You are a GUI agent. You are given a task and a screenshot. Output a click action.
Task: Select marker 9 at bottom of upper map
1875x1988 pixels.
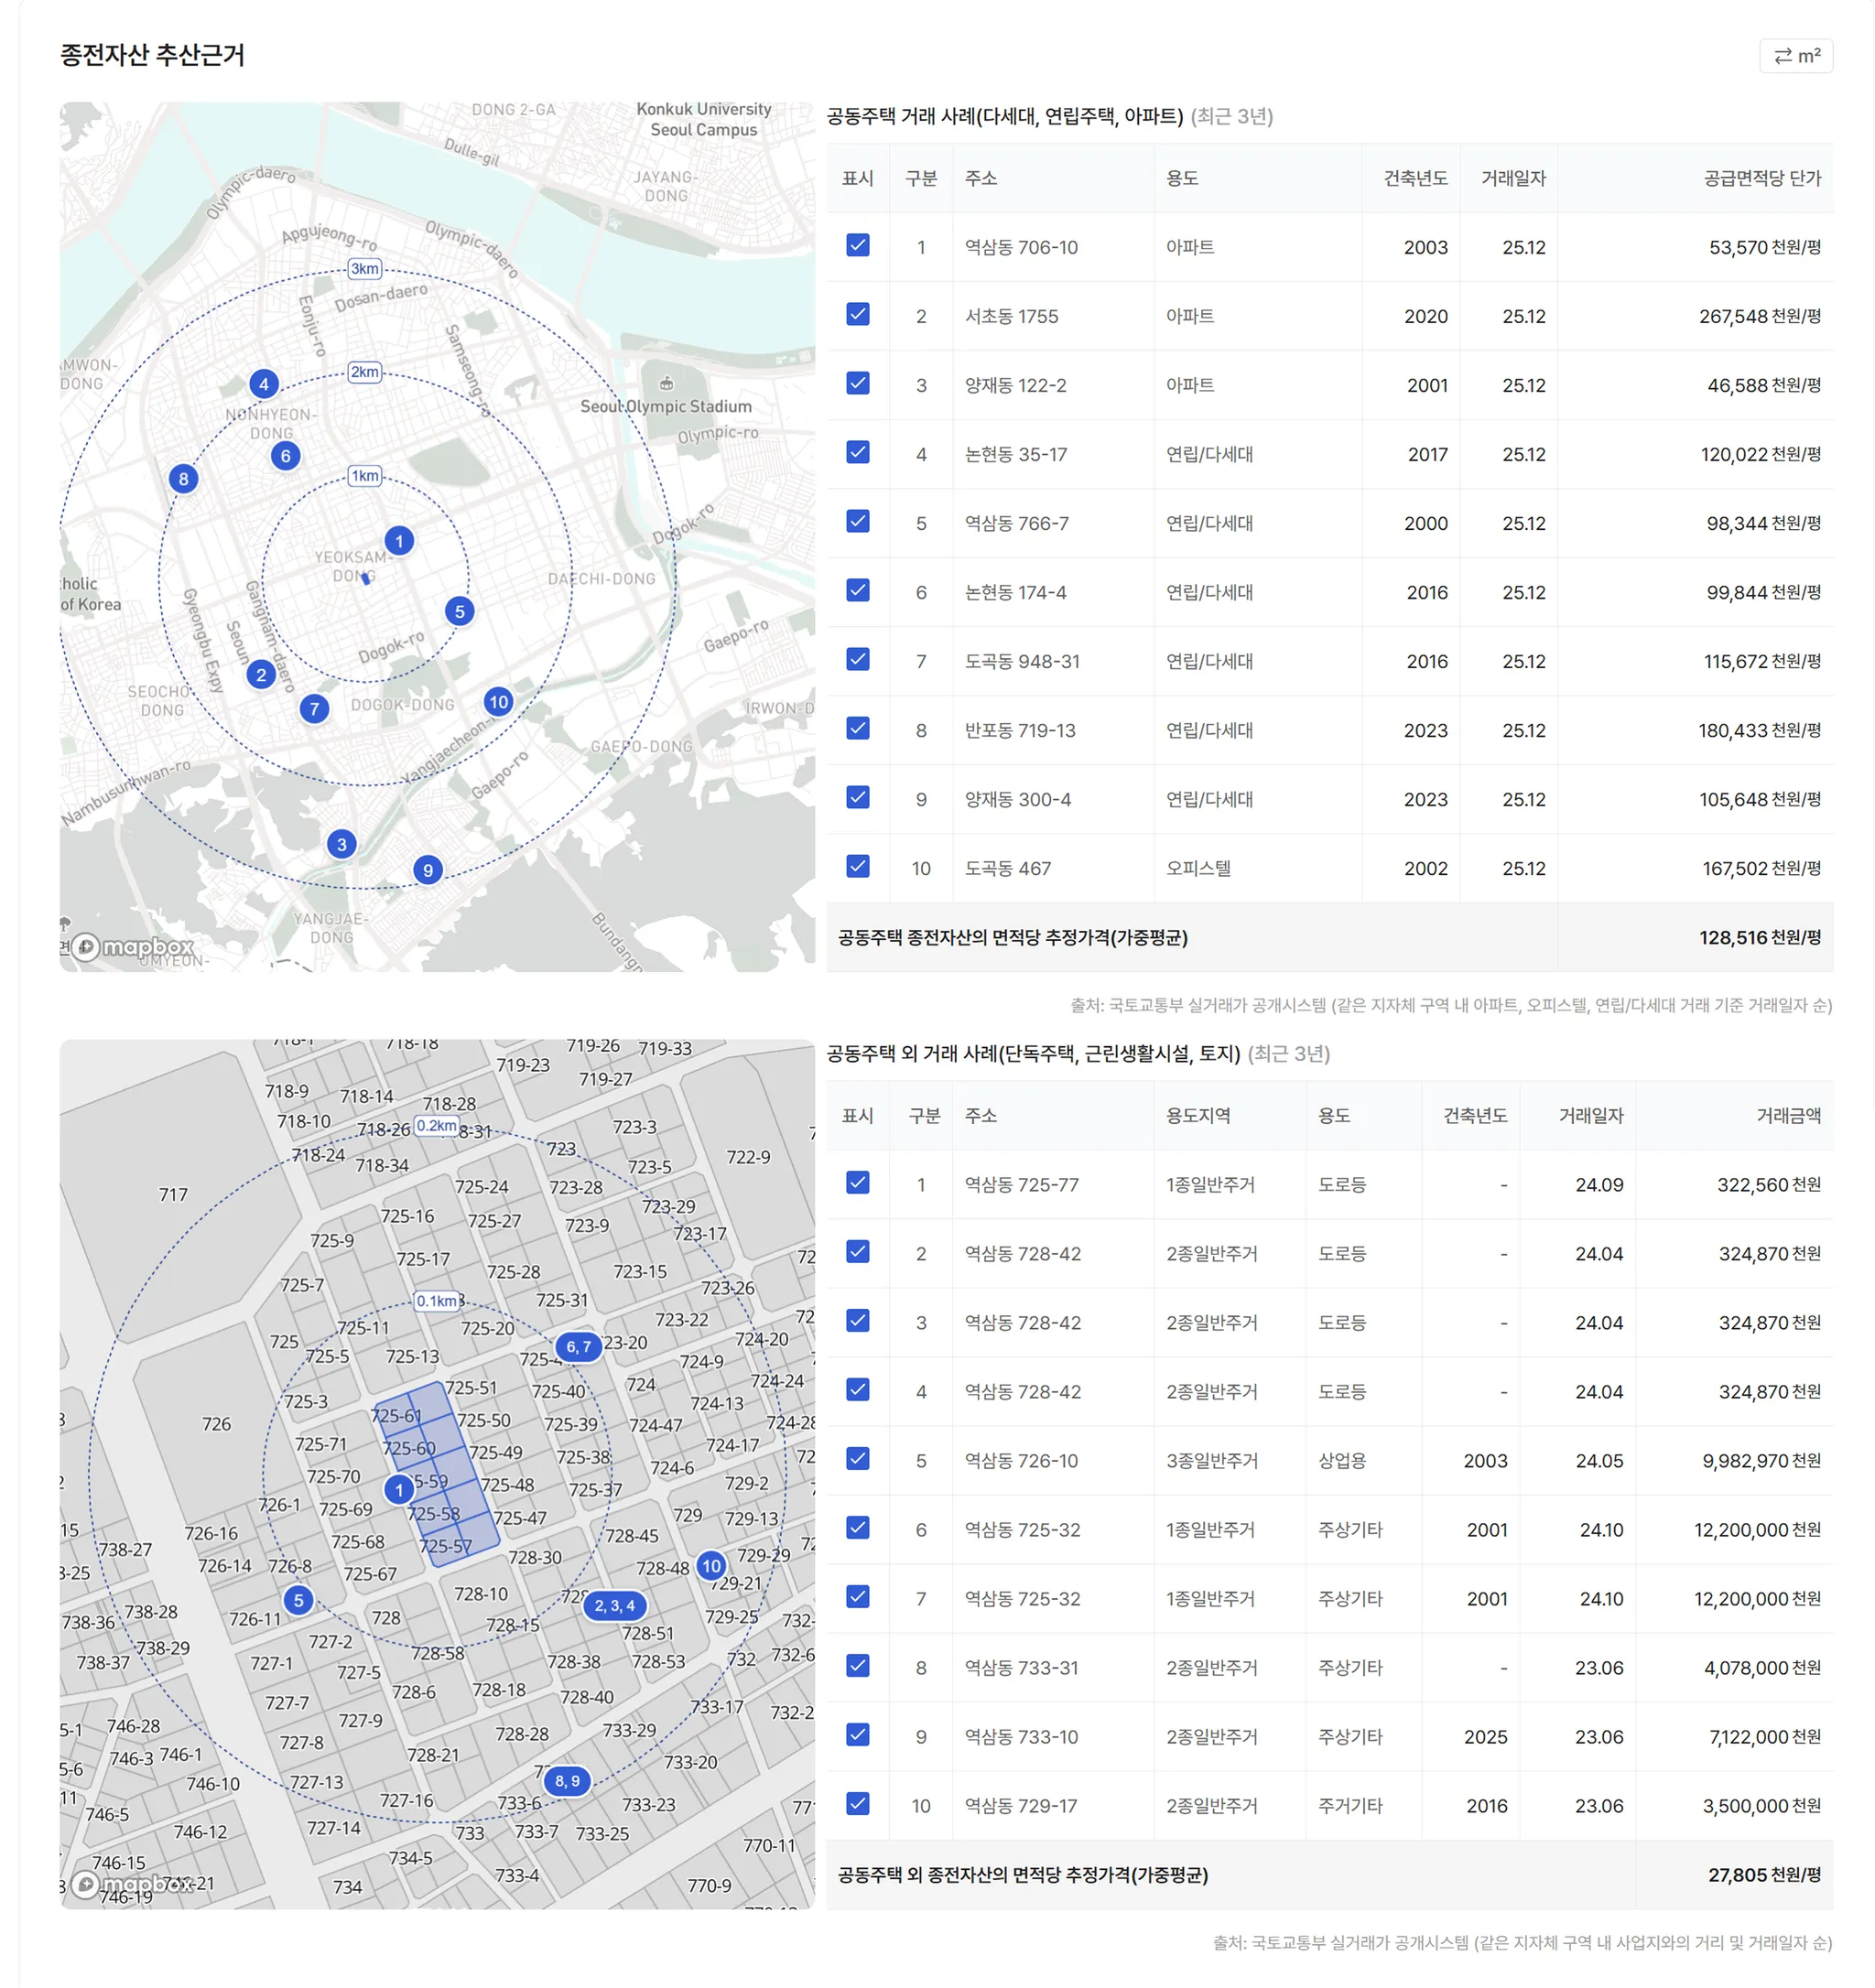428,870
